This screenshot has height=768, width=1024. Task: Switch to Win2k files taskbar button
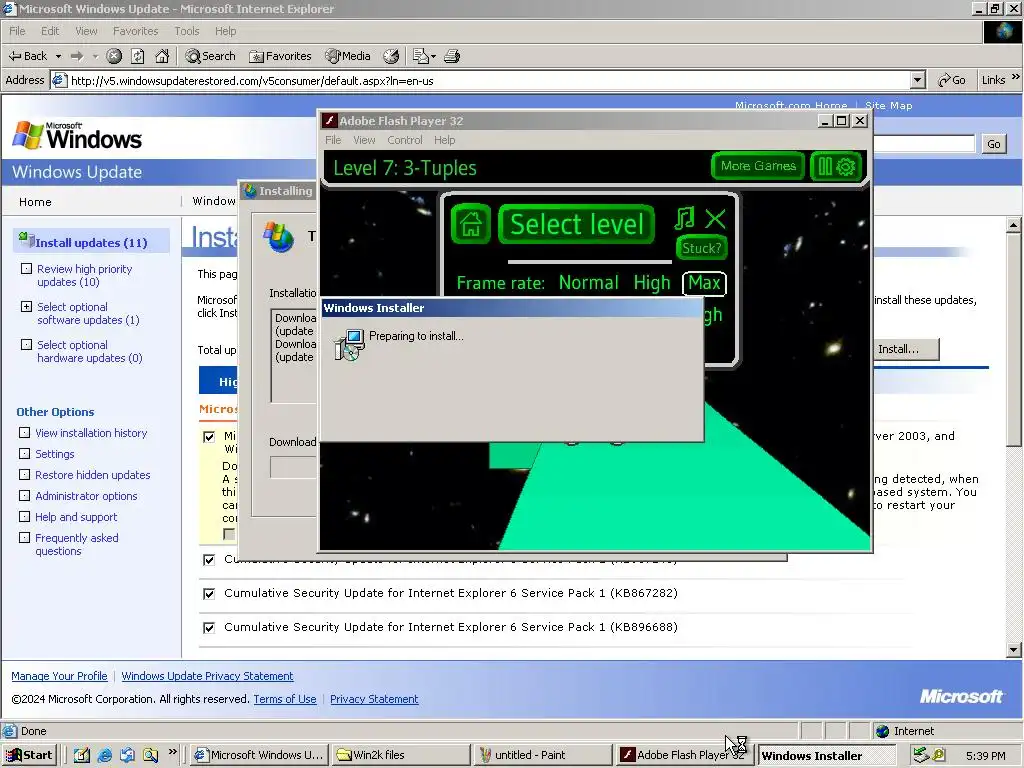[x=400, y=755]
